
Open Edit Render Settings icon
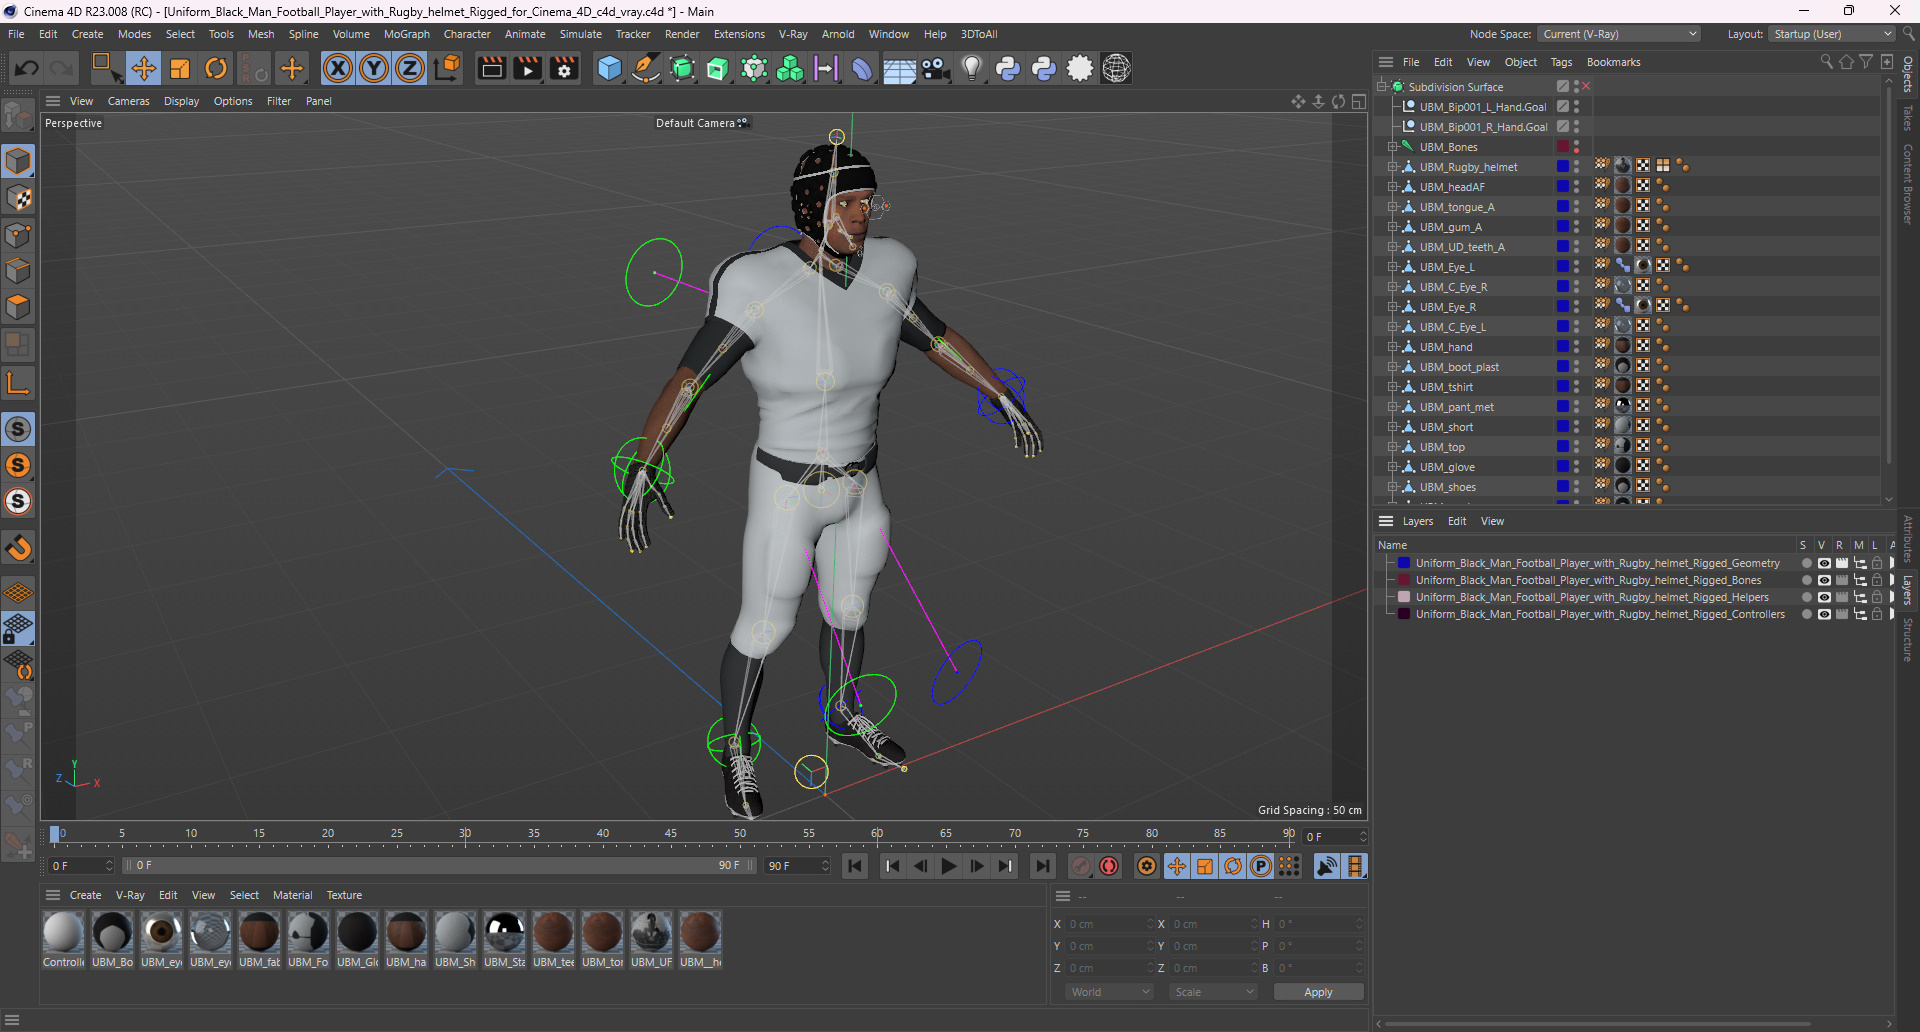(564, 68)
